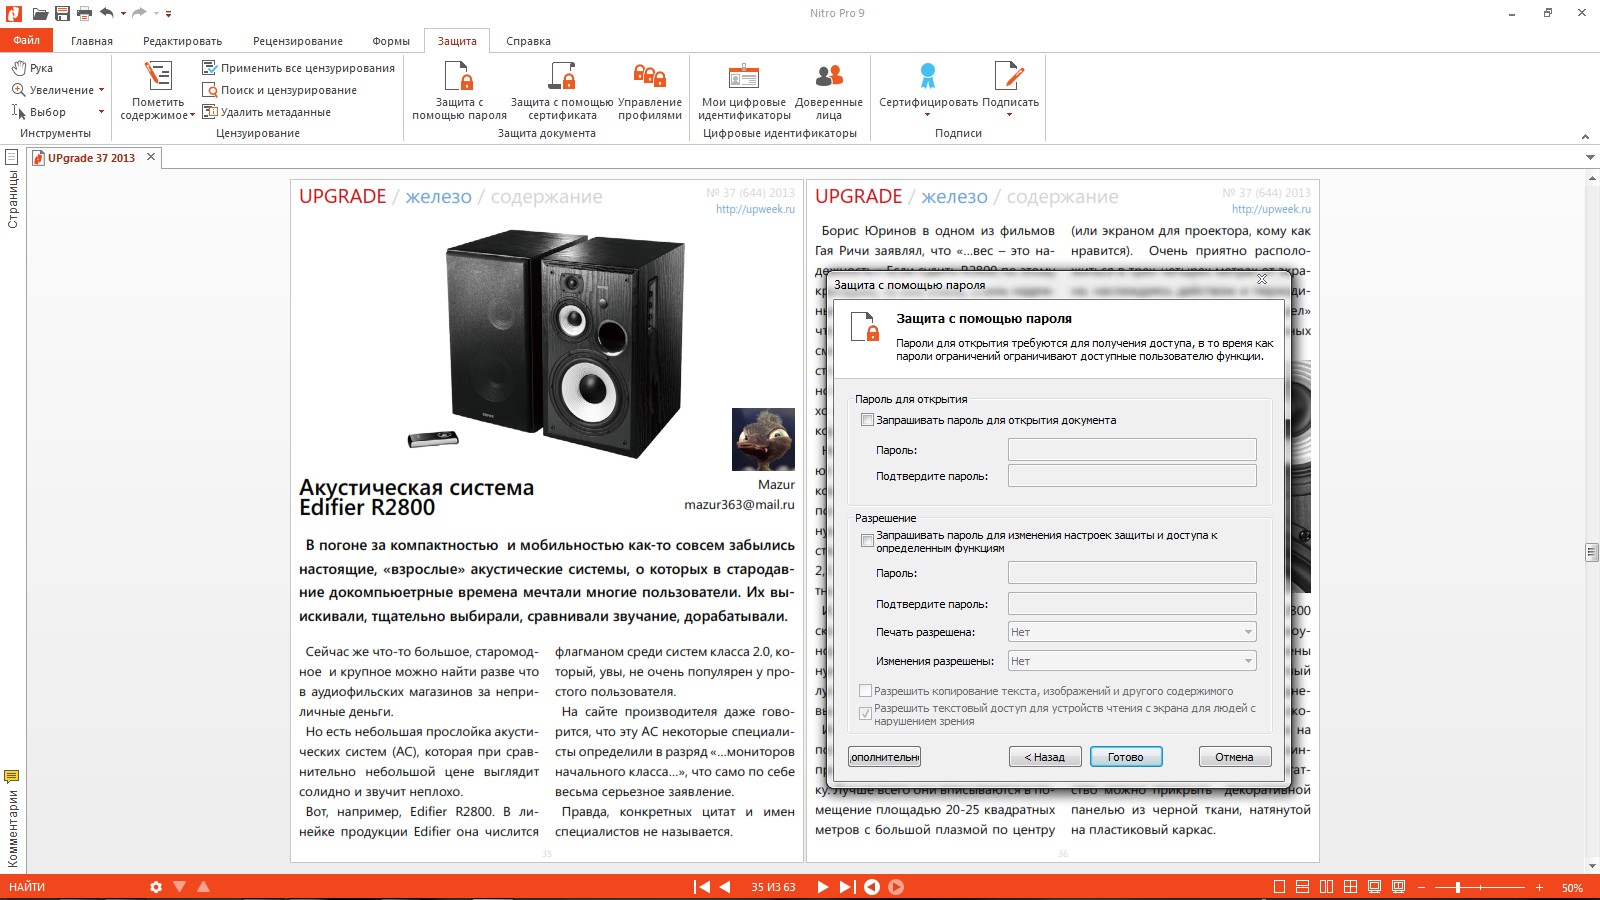Open find settings gear in status bar
The height and width of the screenshot is (900, 1600).
(156, 887)
